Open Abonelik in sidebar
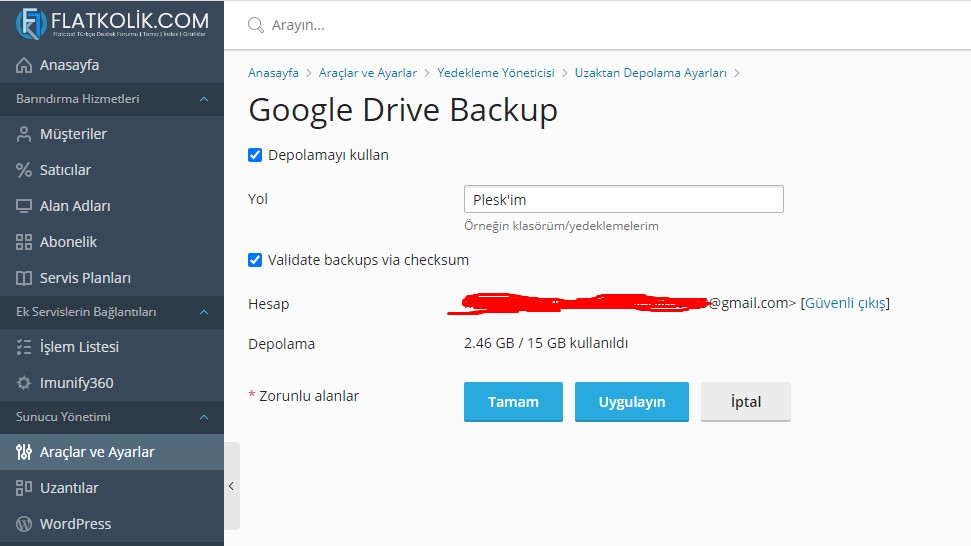 (x=112, y=242)
